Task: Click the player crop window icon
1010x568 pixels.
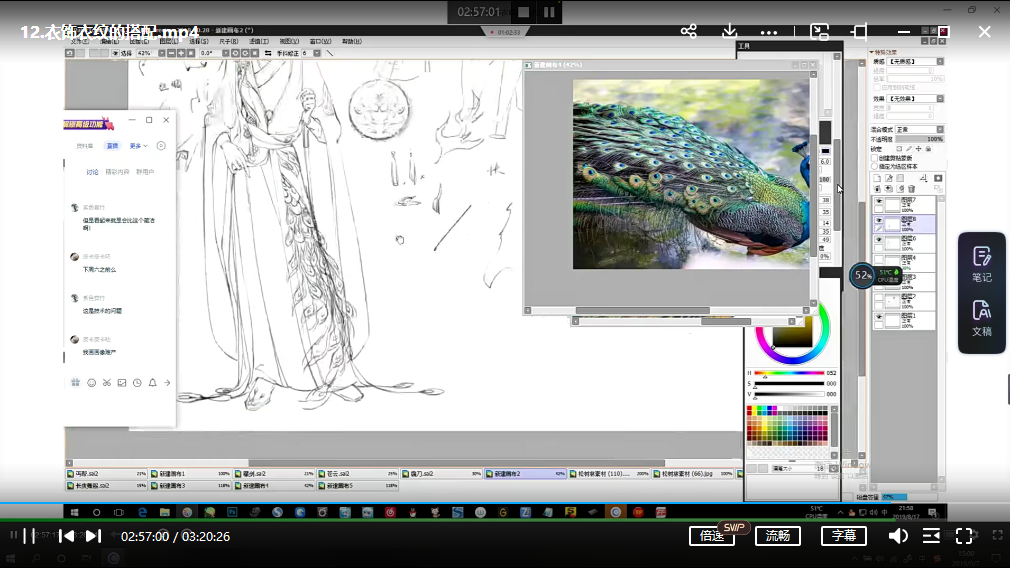Action: (860, 32)
